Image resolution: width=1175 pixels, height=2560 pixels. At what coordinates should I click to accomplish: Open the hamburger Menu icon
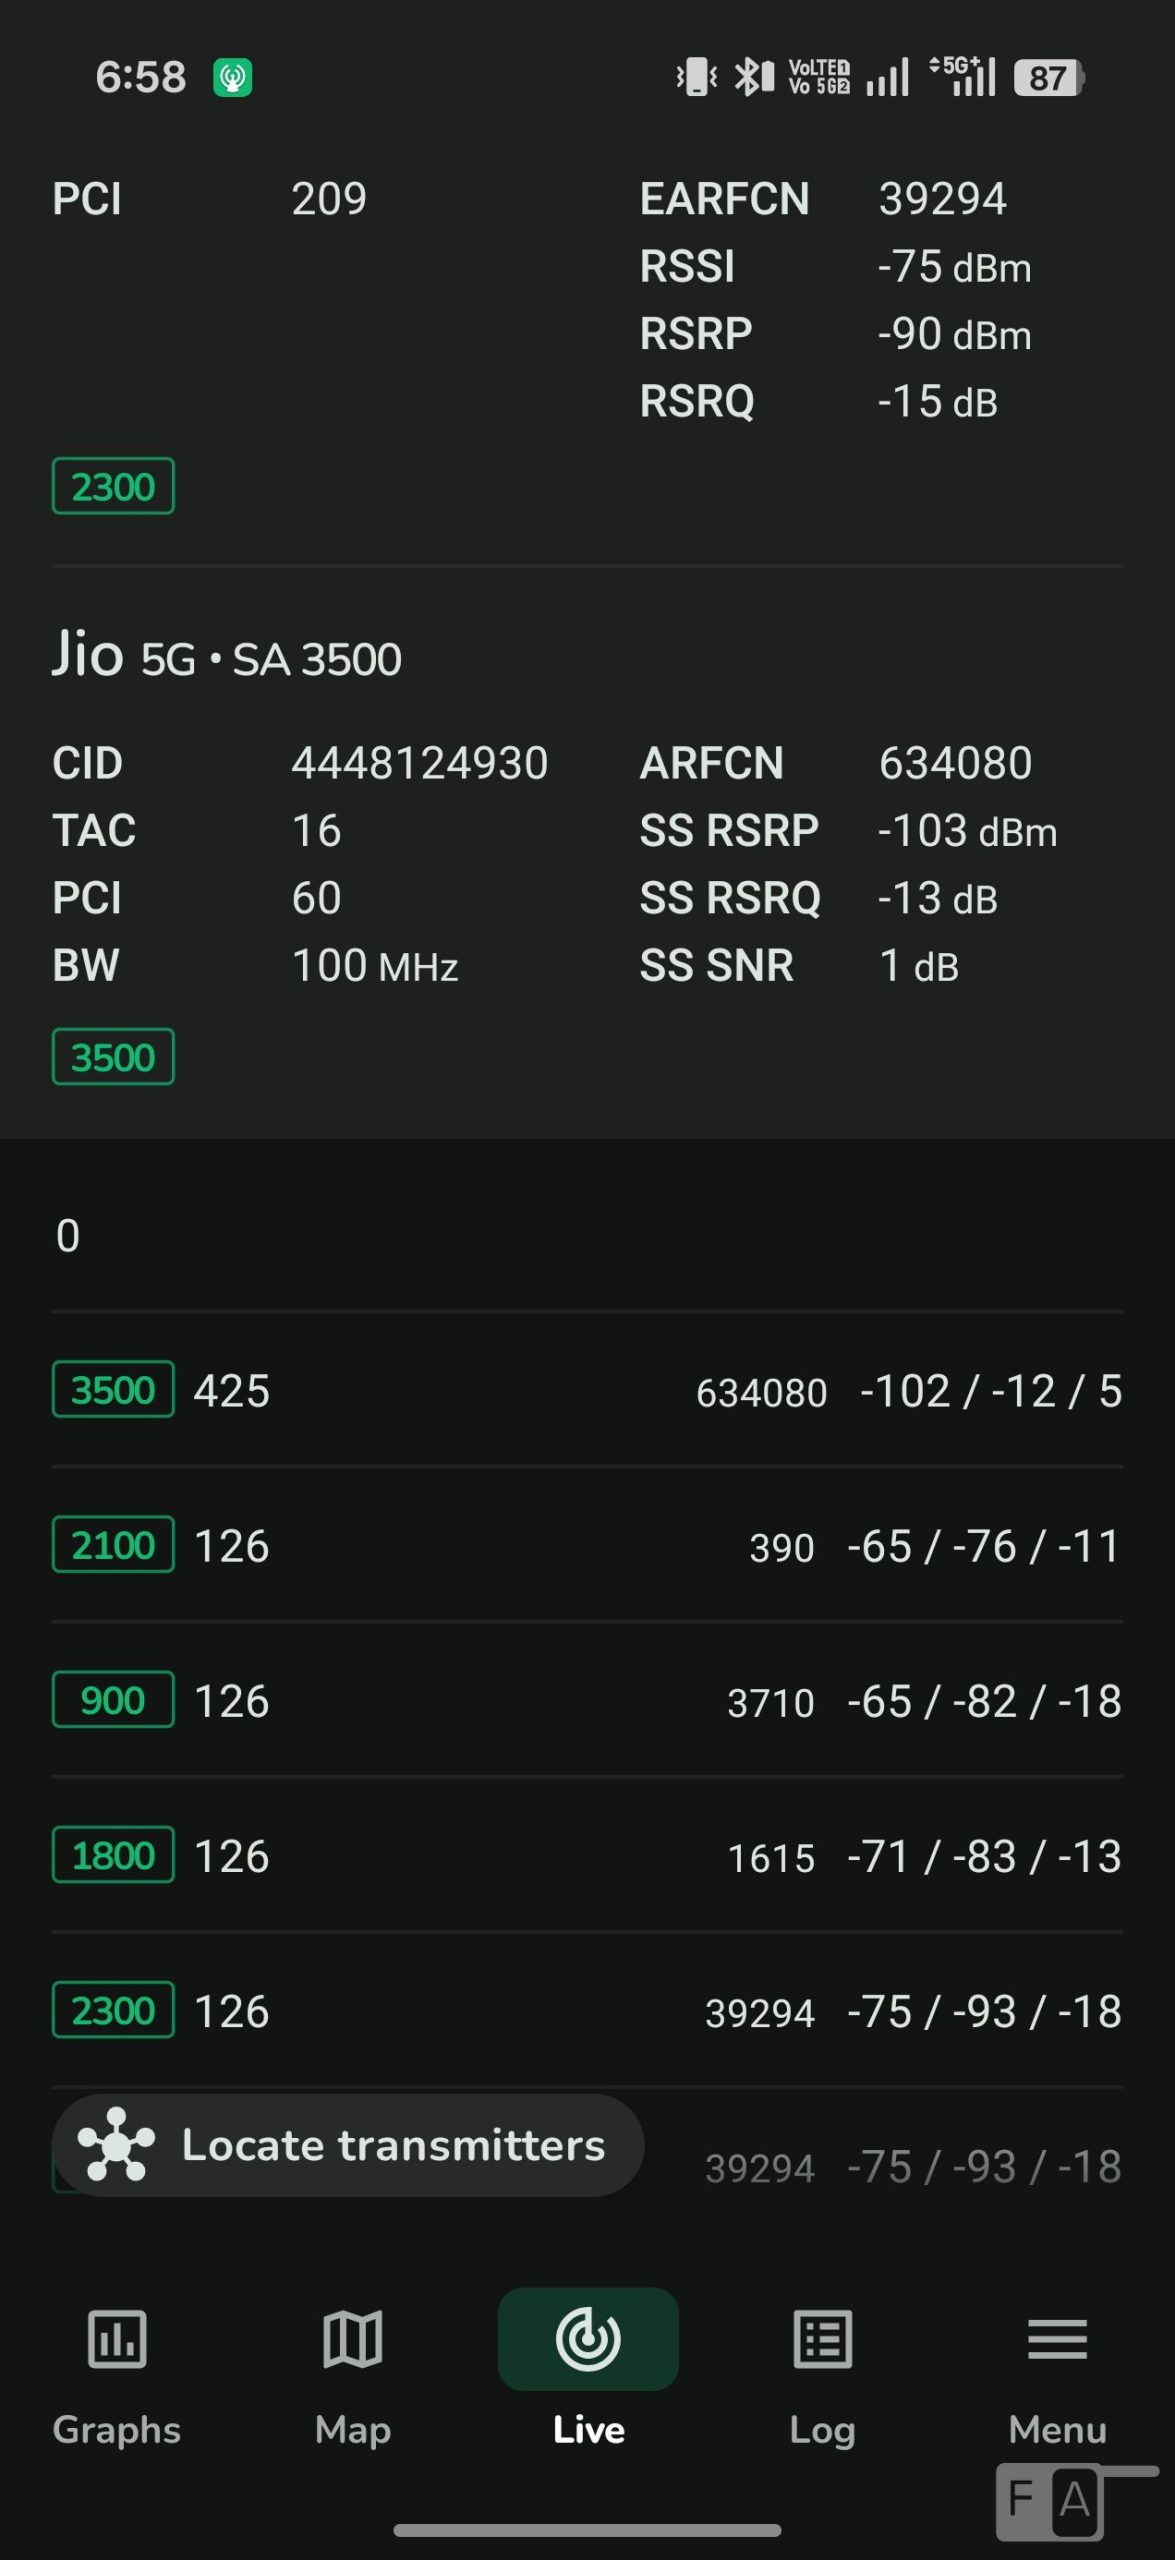[x=1057, y=2339]
